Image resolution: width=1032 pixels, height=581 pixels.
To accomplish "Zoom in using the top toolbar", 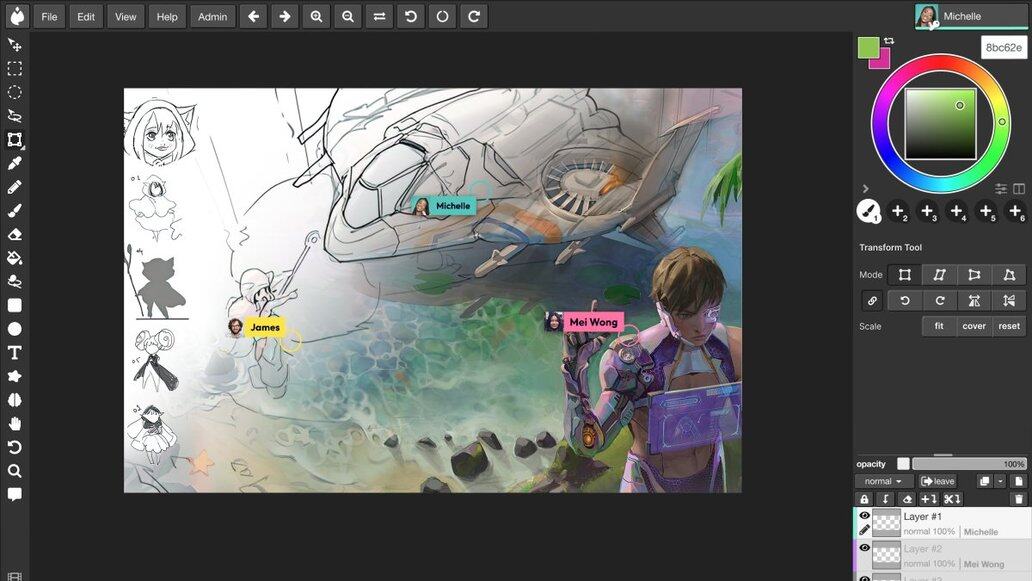I will pos(317,16).
